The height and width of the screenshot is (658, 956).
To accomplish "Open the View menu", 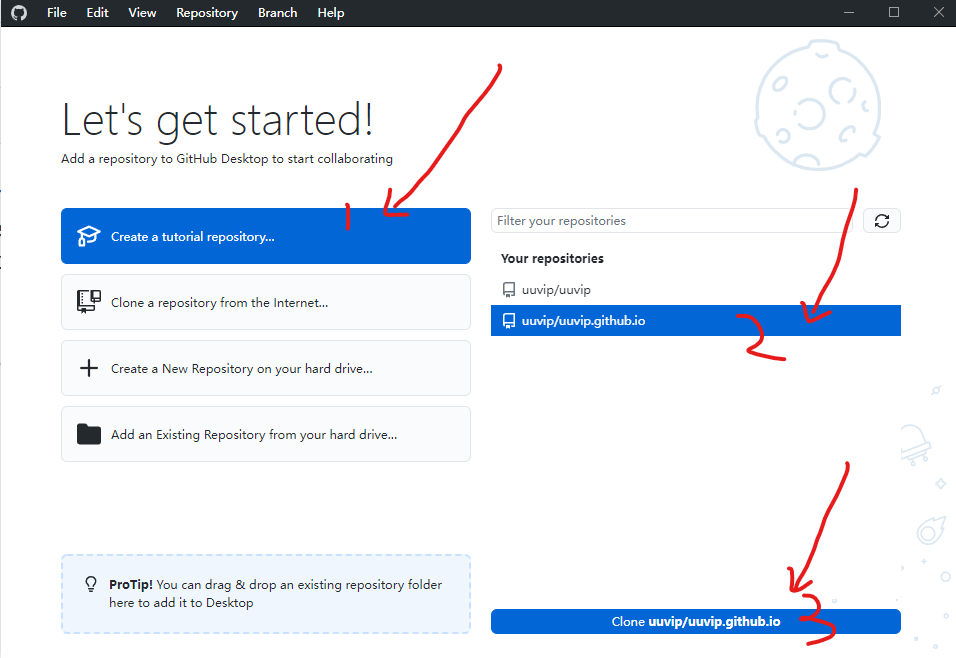I will point(142,13).
